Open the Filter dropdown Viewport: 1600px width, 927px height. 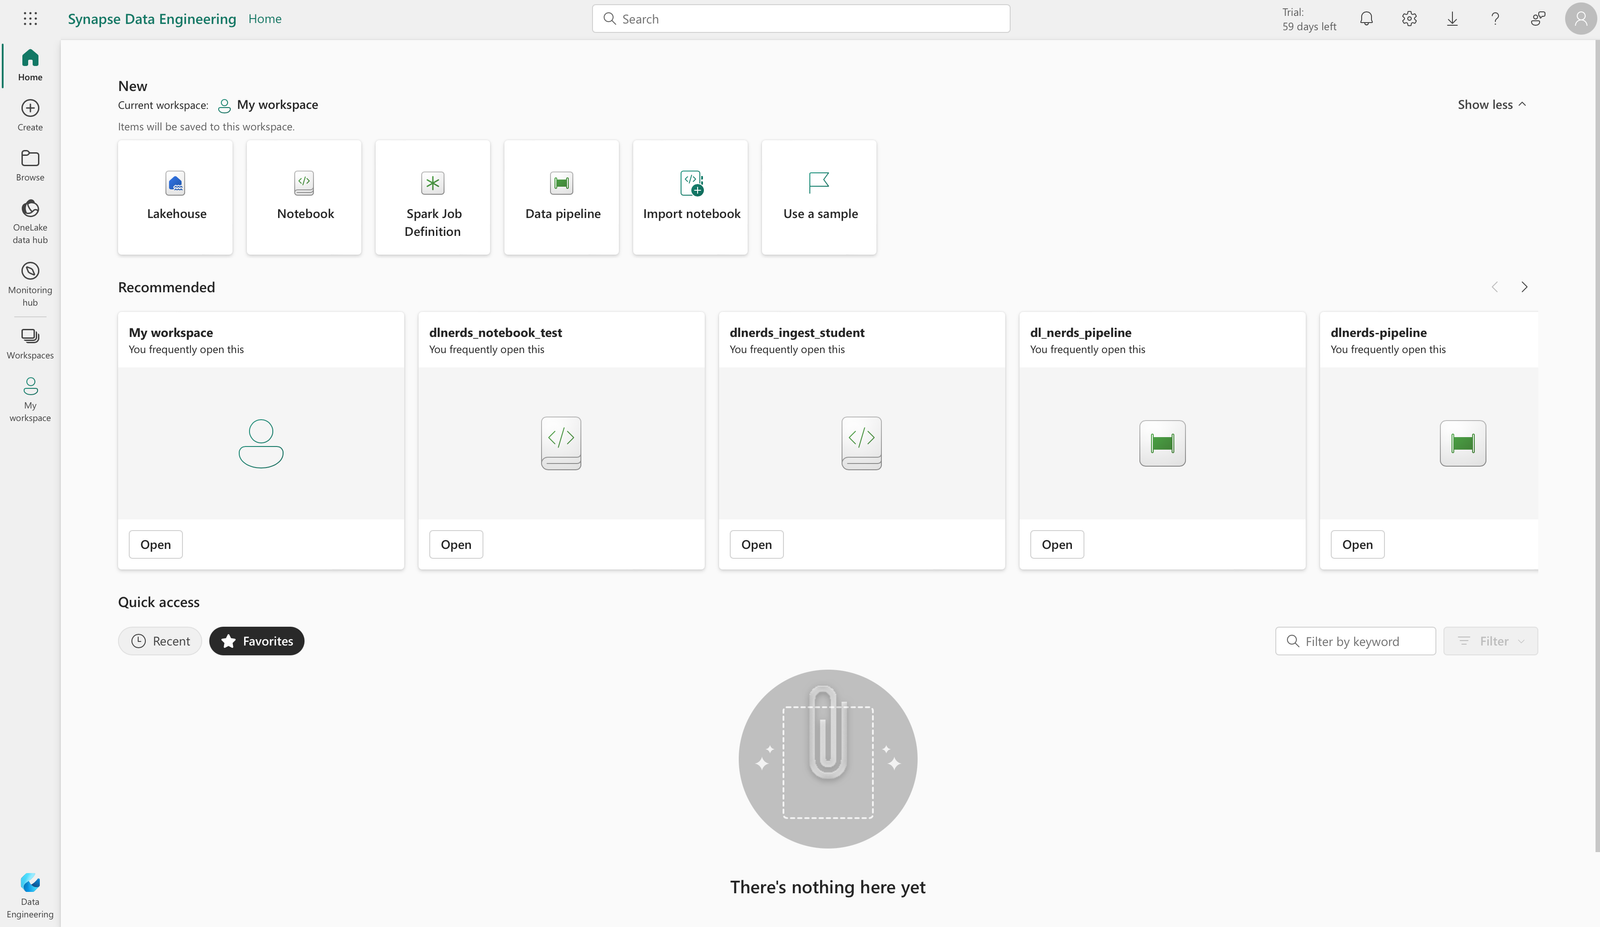click(1490, 641)
